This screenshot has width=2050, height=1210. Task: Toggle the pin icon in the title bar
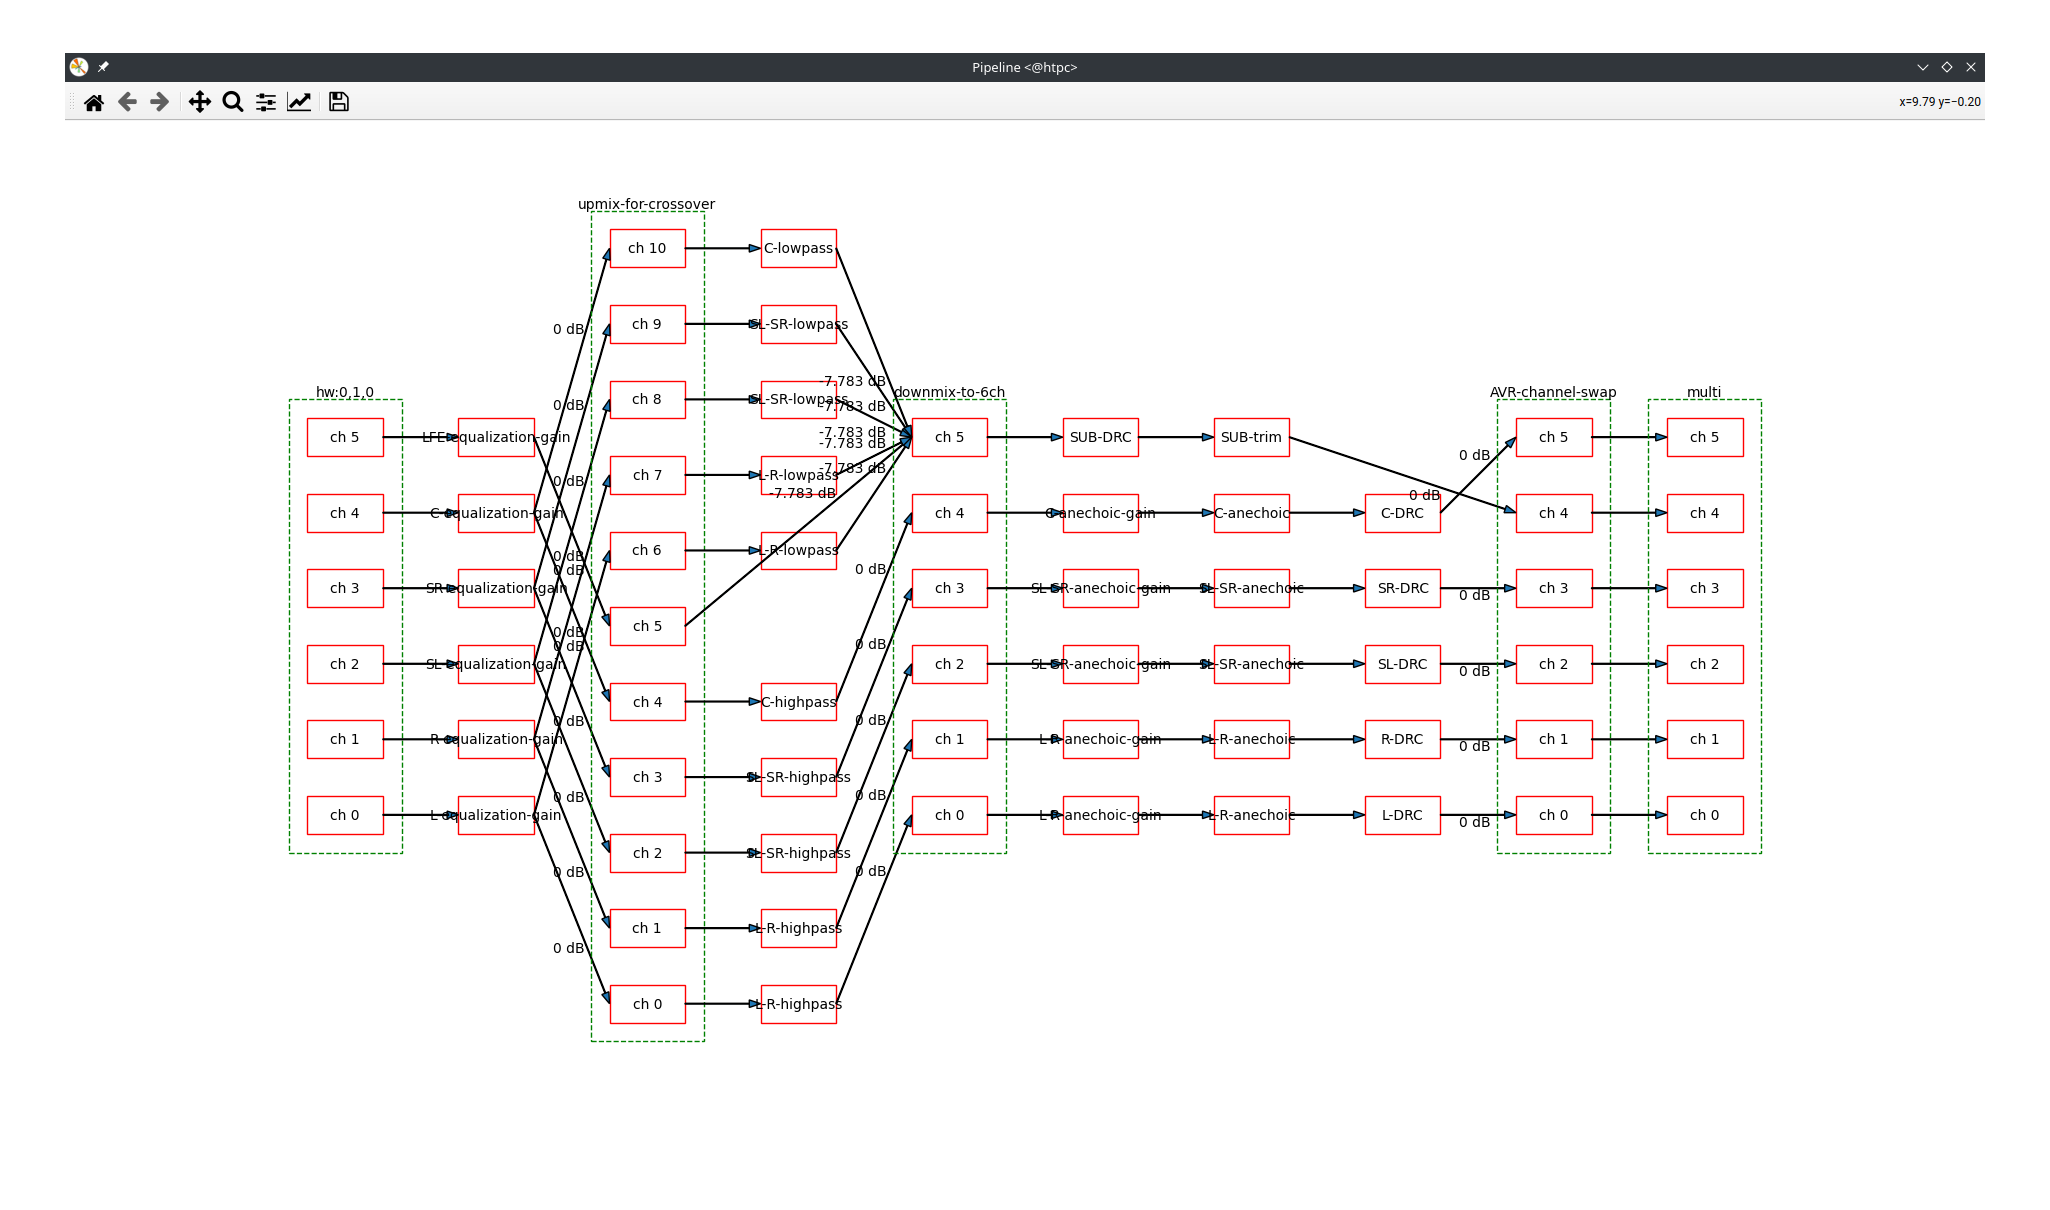pyautogui.click(x=103, y=67)
